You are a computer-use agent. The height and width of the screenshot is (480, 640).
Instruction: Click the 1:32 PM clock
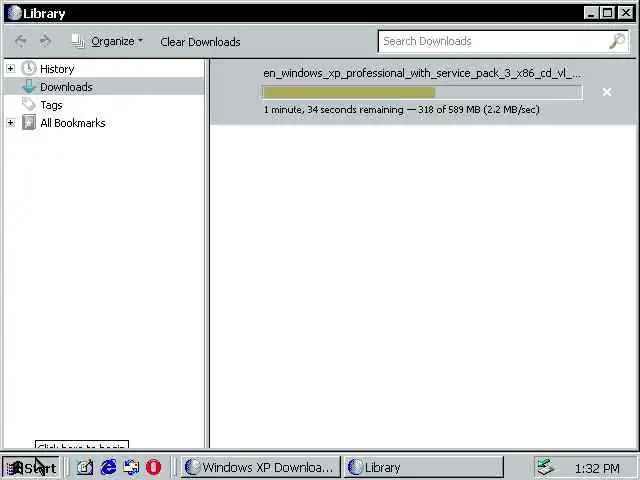[597, 468]
